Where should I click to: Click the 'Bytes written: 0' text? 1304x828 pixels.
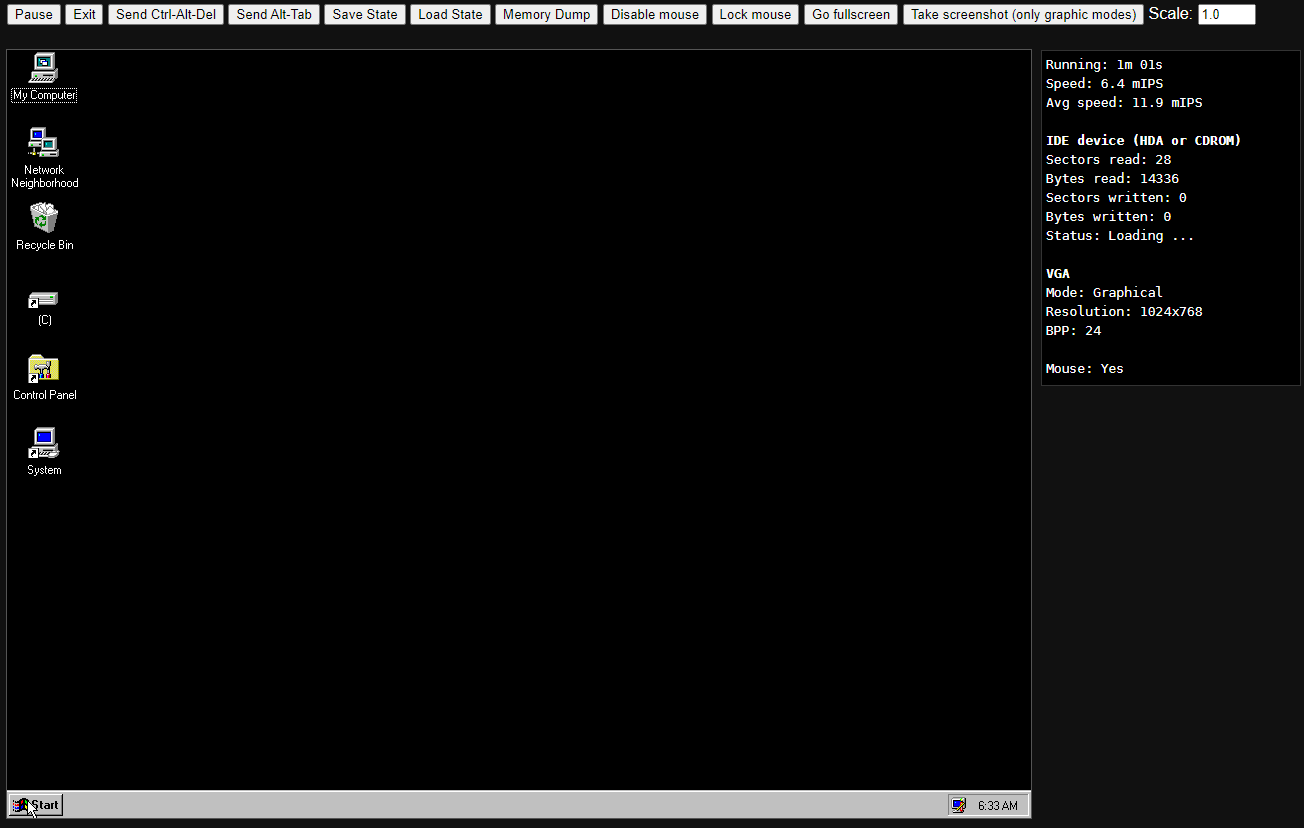[x=1108, y=217]
